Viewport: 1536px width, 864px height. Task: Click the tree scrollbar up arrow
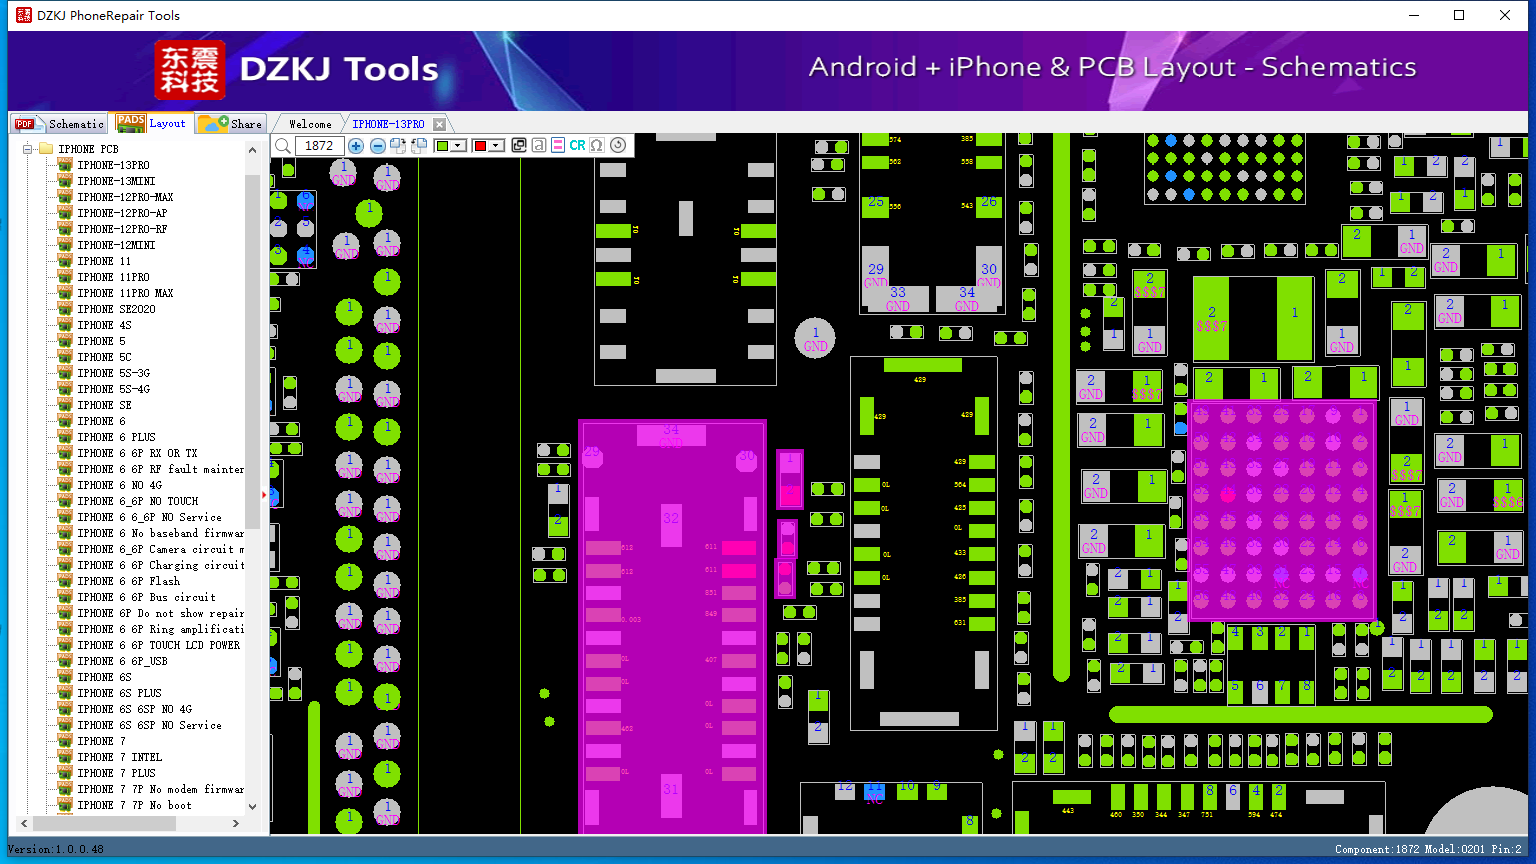tap(252, 149)
